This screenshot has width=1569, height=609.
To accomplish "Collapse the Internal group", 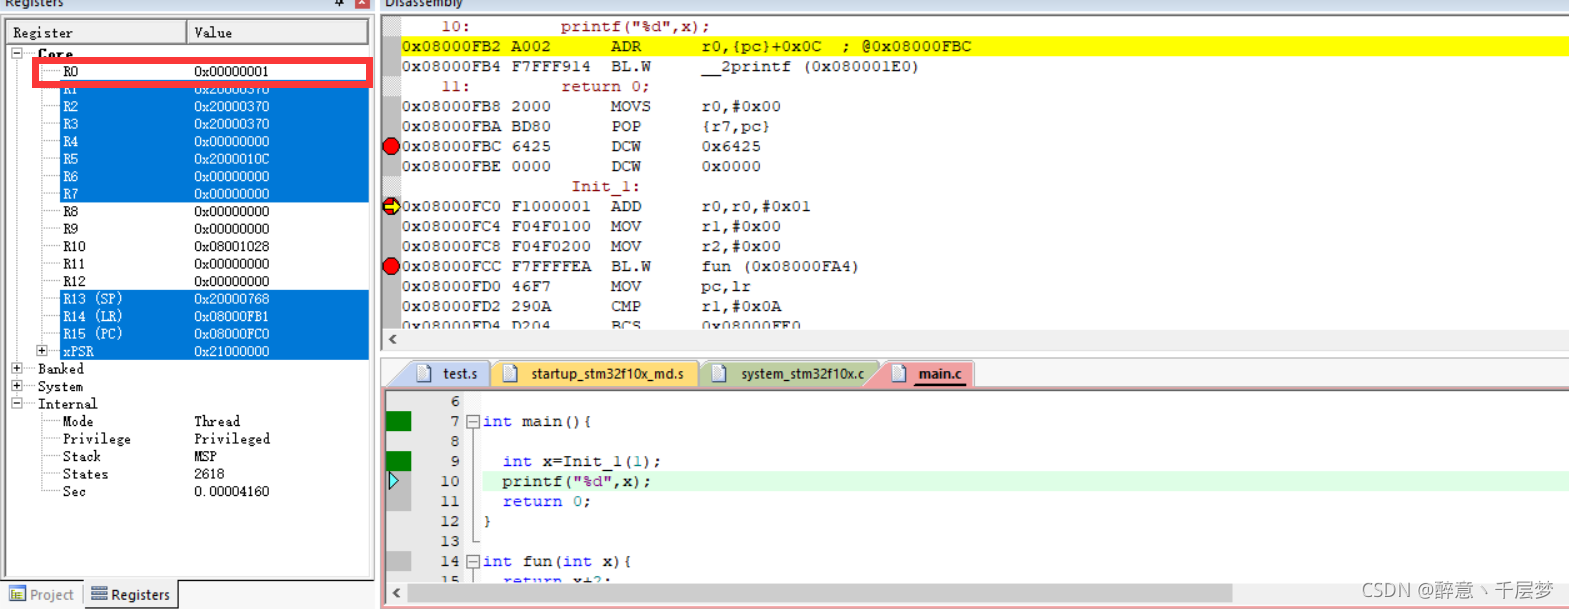I will pyautogui.click(x=17, y=404).
